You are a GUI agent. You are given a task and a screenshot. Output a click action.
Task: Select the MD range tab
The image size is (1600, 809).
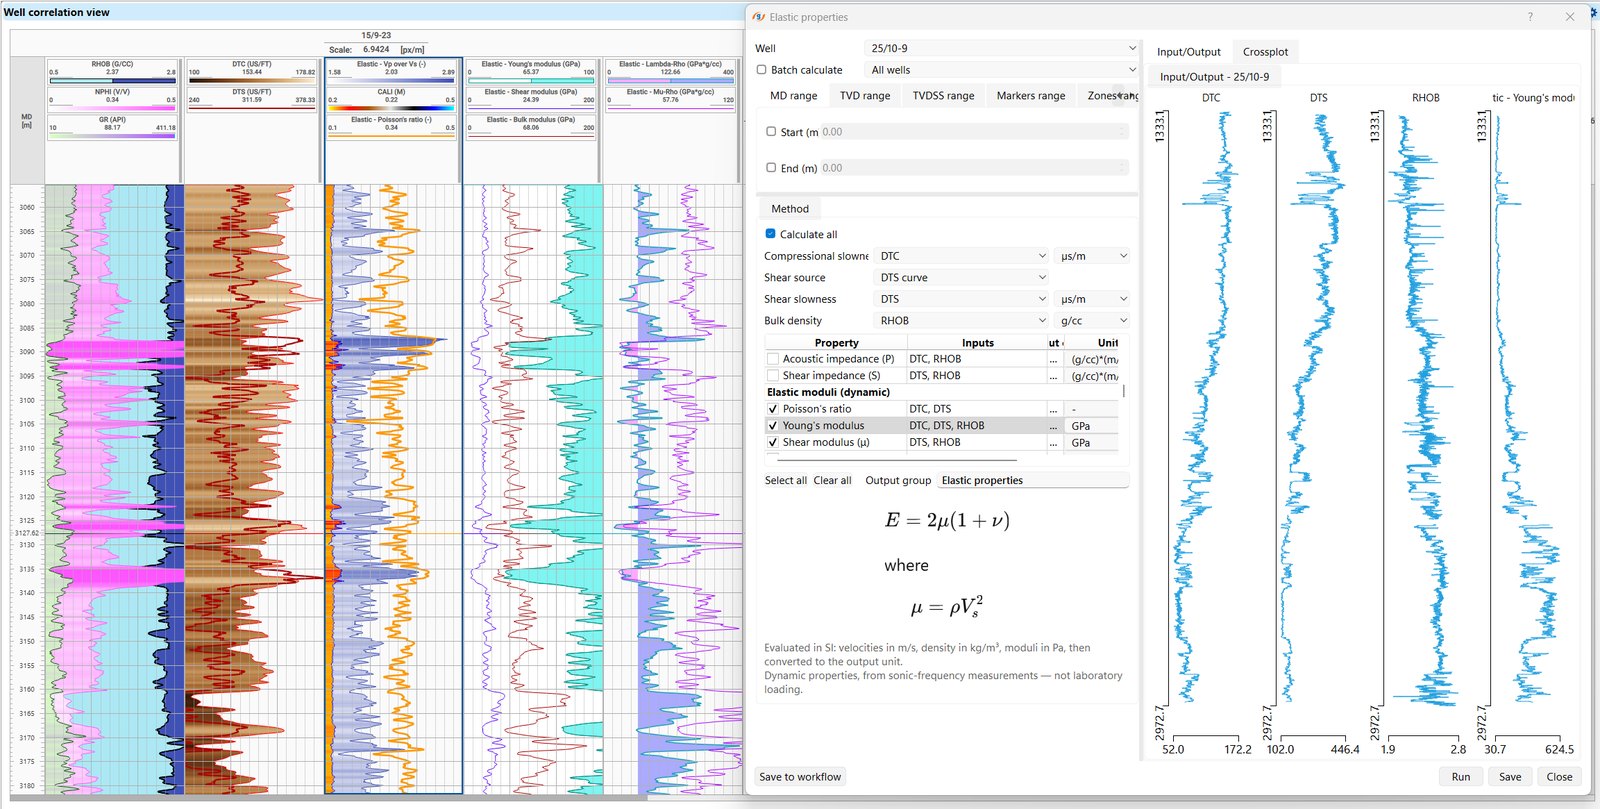793,96
